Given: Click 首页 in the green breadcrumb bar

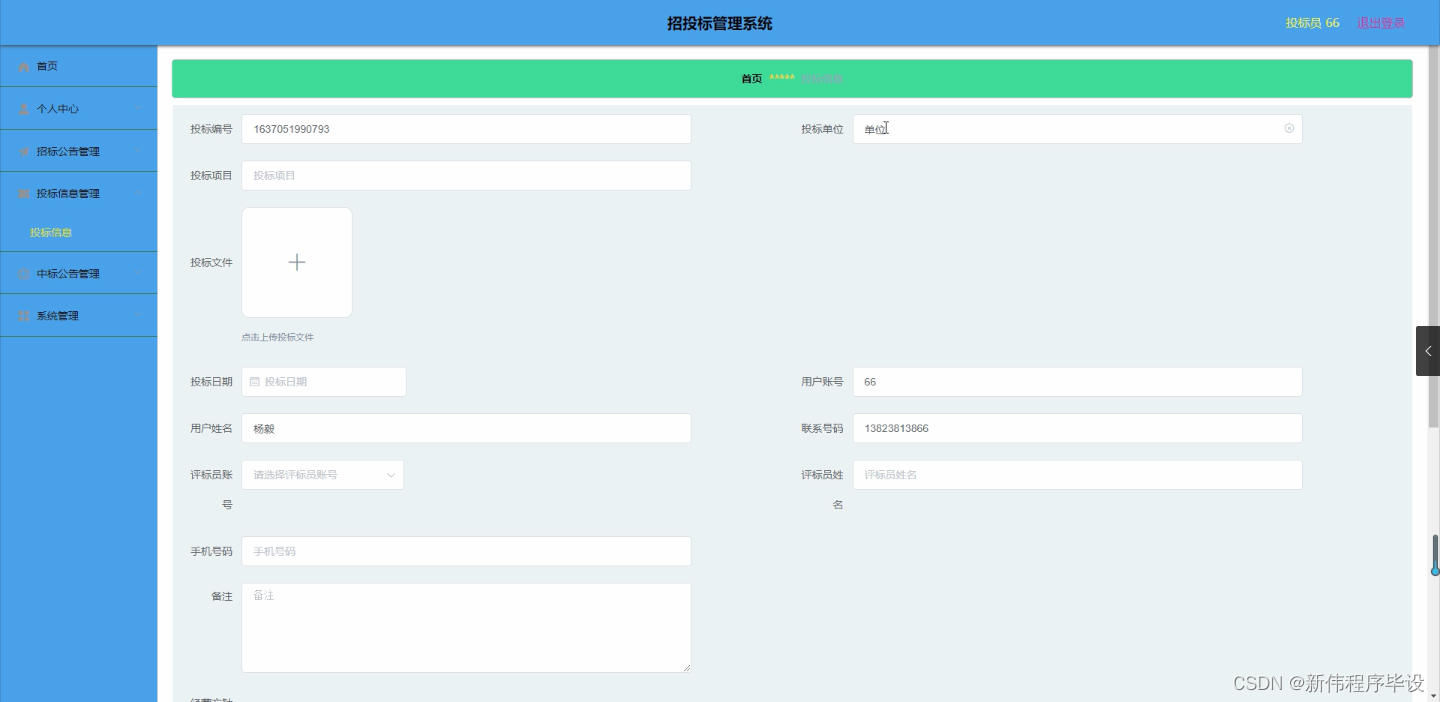Looking at the screenshot, I should pos(751,77).
